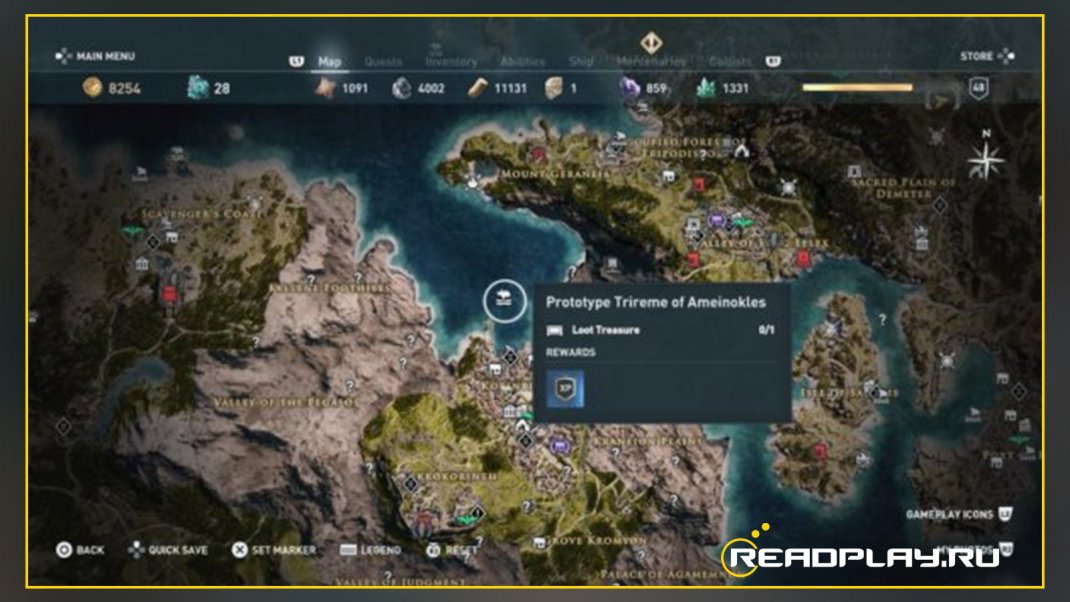Click the diamond quest marker above Mercenaries
1070x602 pixels.
[651, 42]
